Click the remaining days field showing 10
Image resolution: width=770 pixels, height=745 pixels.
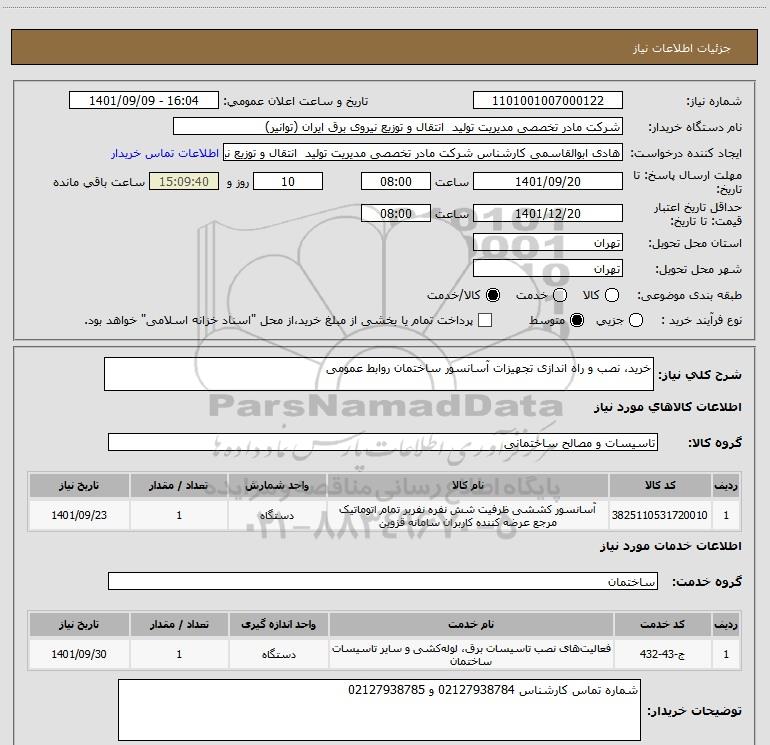pos(288,181)
